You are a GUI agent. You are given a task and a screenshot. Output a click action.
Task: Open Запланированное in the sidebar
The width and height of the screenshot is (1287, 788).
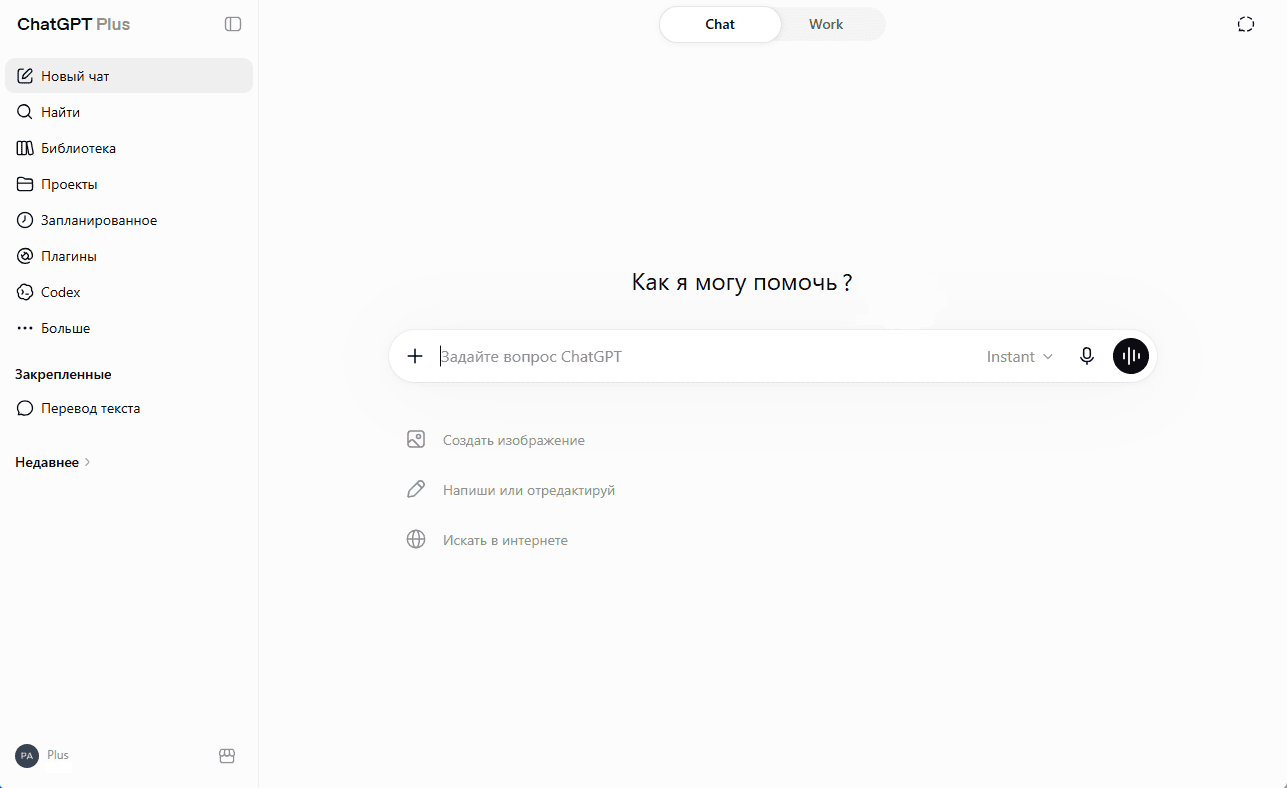pyautogui.click(x=129, y=220)
